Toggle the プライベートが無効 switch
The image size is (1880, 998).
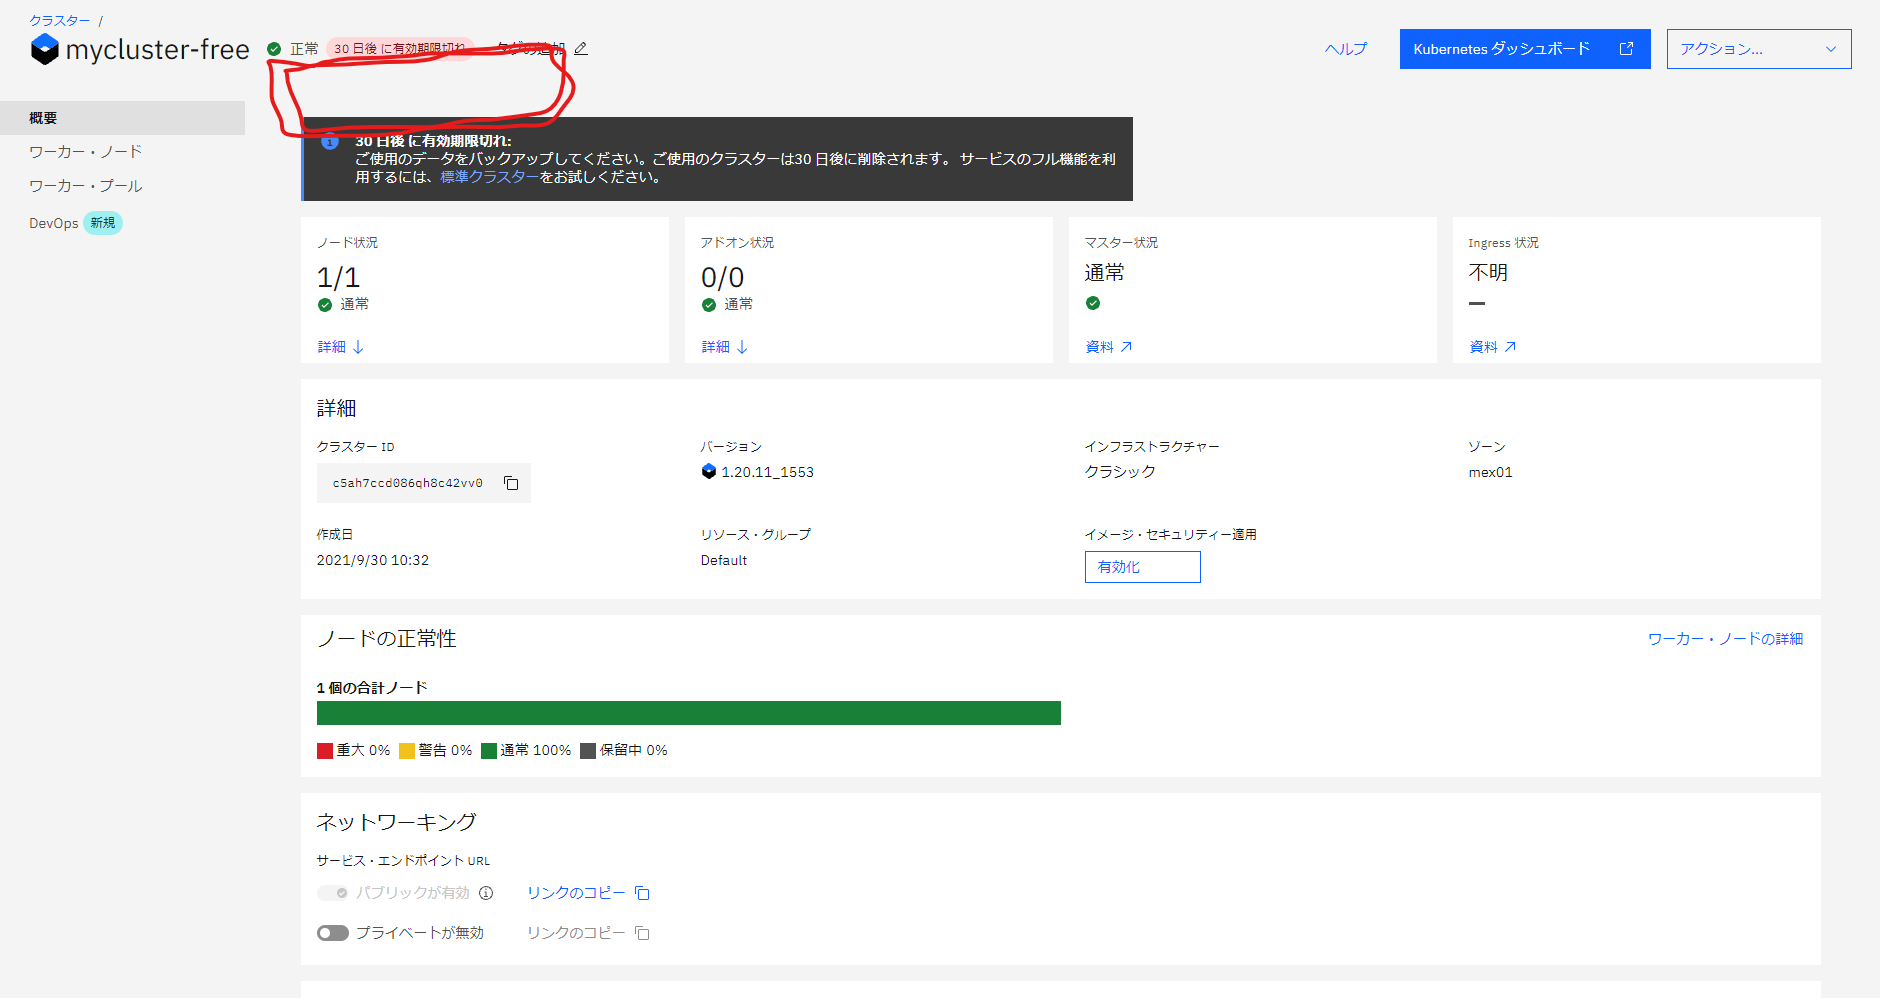coord(333,933)
